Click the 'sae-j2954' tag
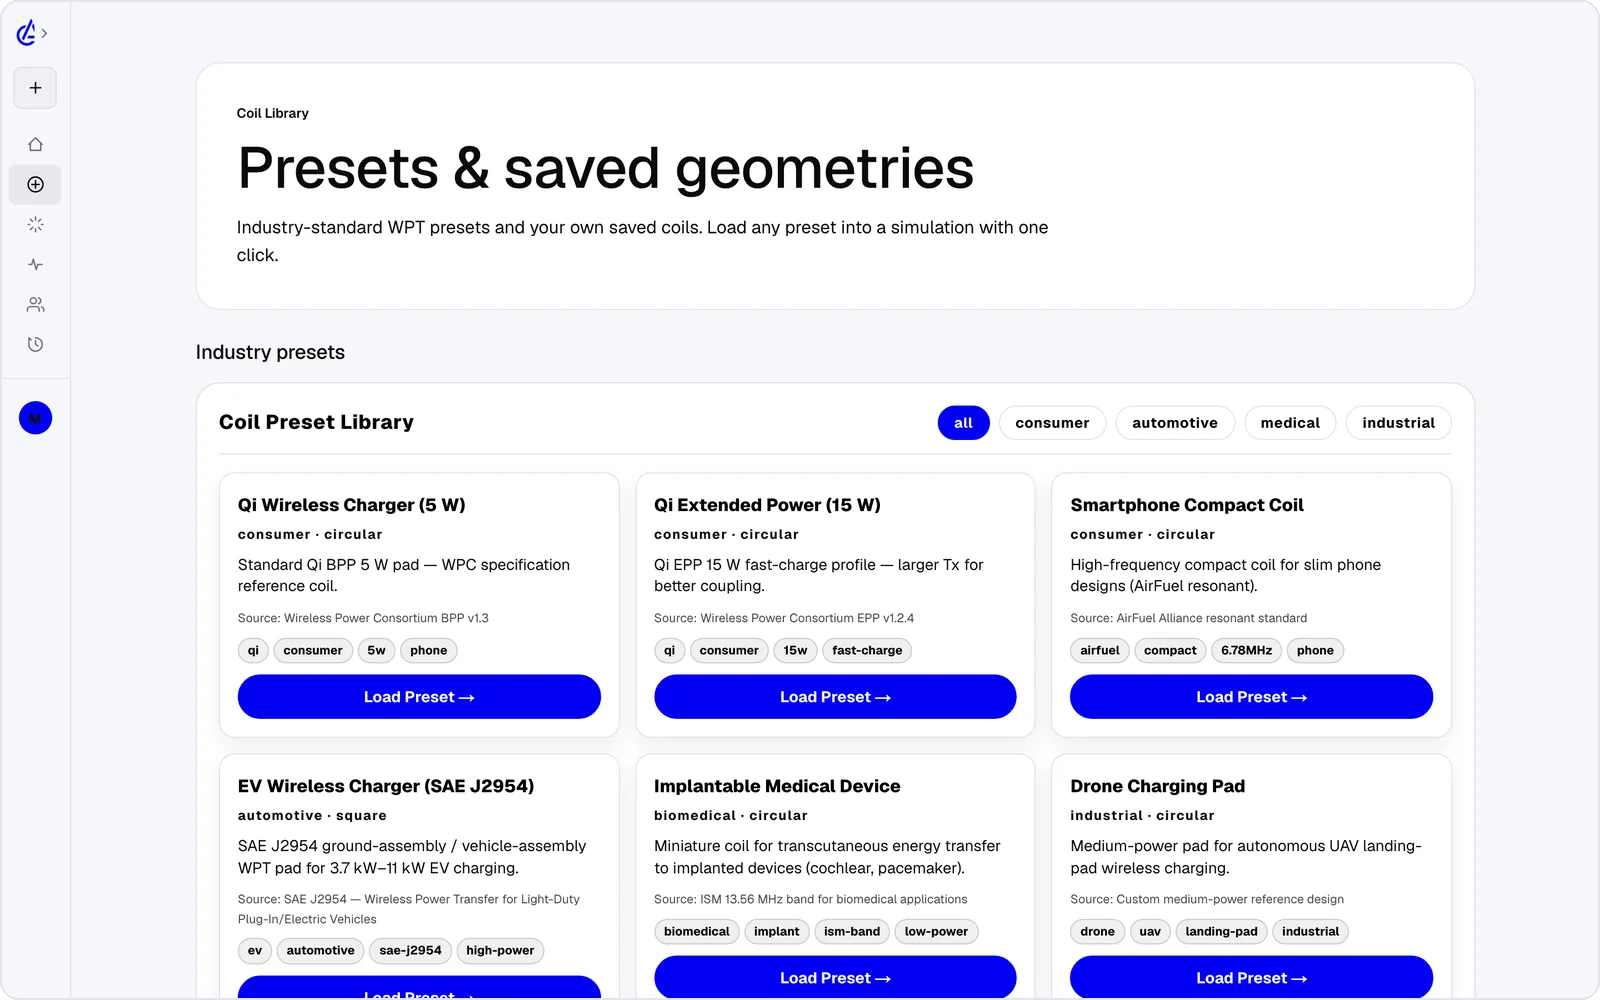Image resolution: width=1600 pixels, height=1000 pixels. click(410, 951)
